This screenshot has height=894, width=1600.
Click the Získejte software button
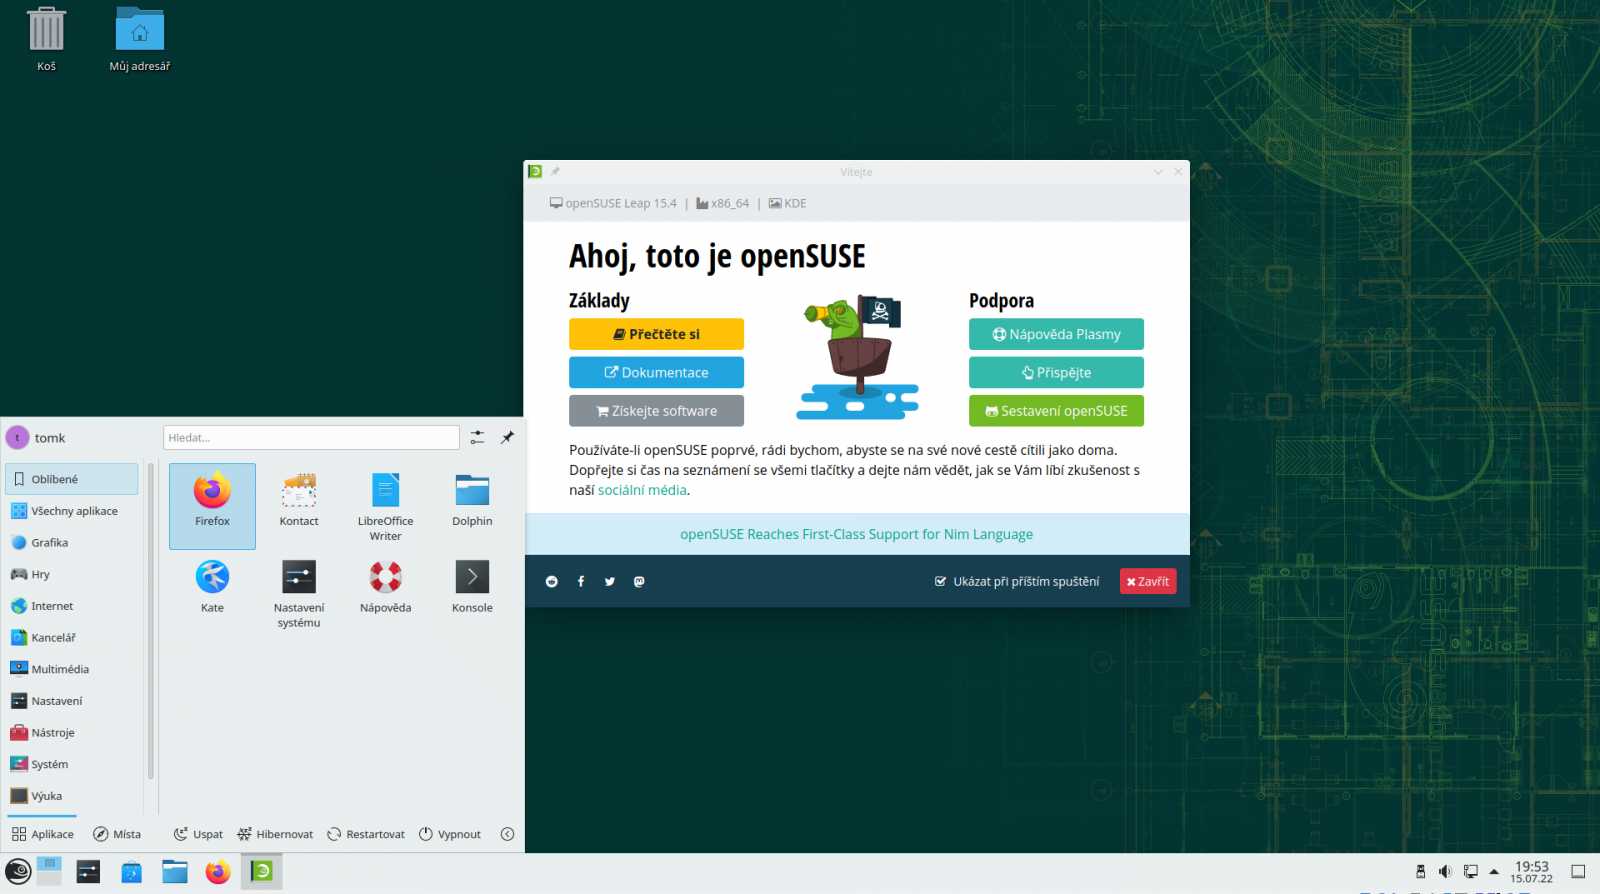[656, 411]
